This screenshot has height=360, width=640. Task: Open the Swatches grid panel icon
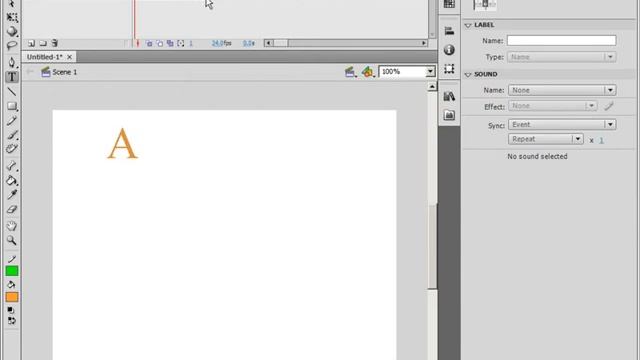pos(449,4)
